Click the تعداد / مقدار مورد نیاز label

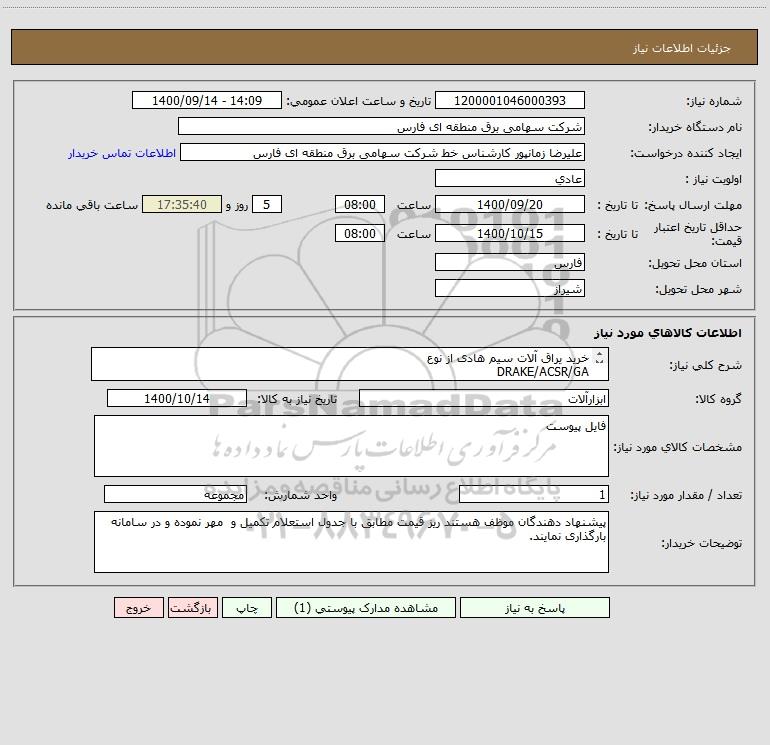tap(686, 495)
